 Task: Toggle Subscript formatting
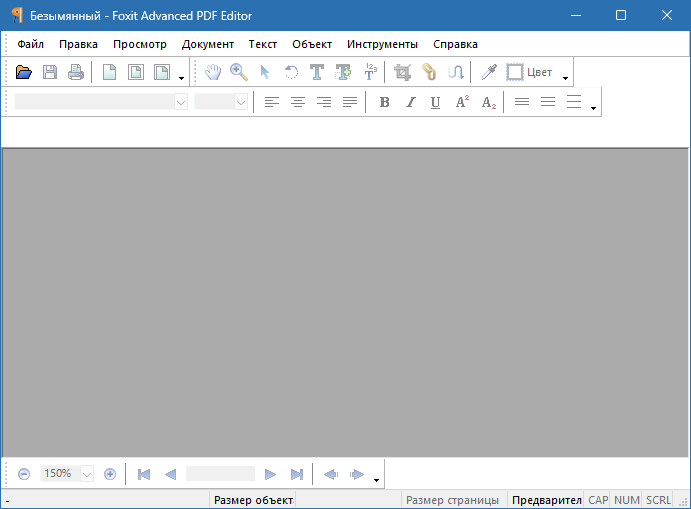(x=488, y=102)
